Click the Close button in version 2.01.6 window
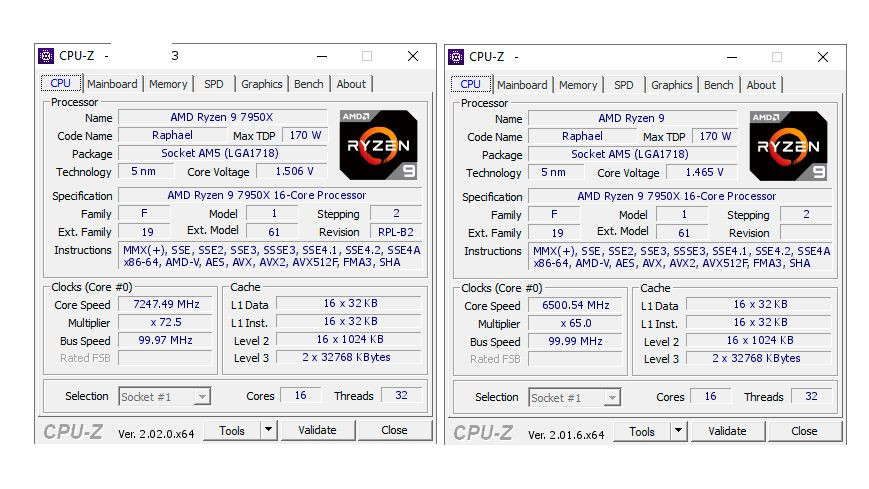This screenshot has width=869, height=489. (804, 431)
